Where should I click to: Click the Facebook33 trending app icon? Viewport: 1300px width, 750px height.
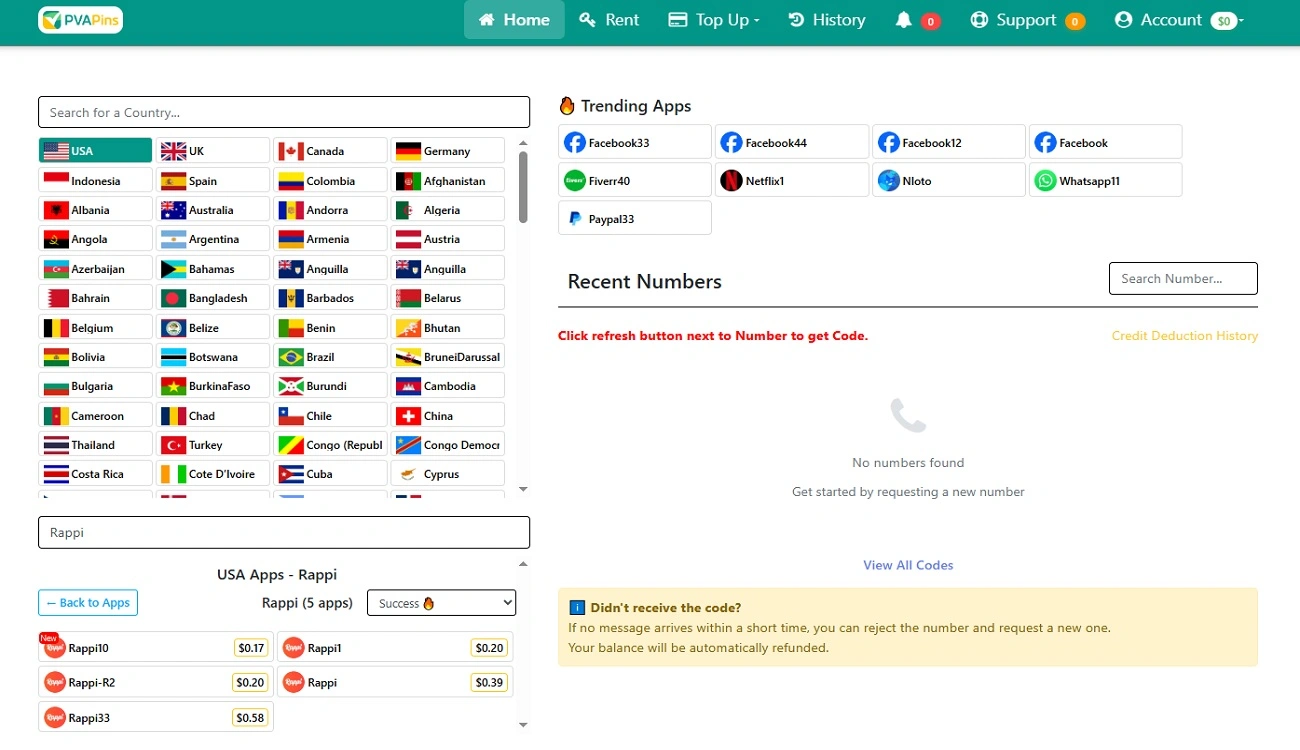574,143
